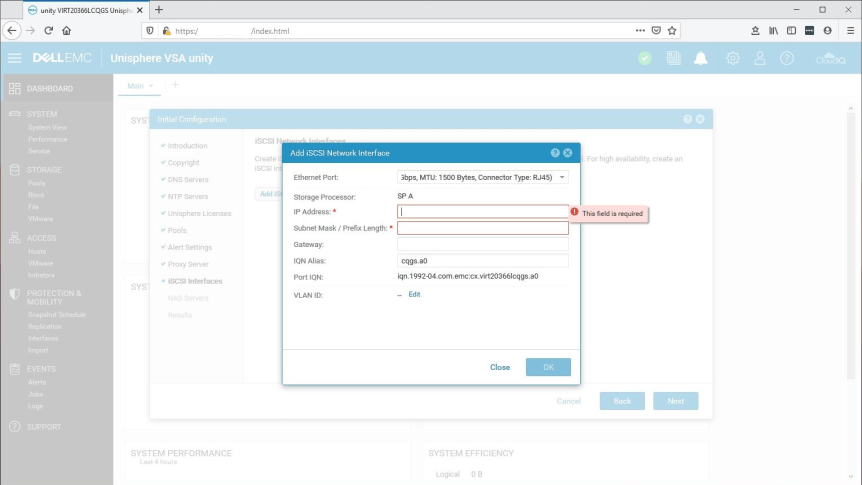
Task: Click the CloudIQ icon
Action: coord(831,58)
